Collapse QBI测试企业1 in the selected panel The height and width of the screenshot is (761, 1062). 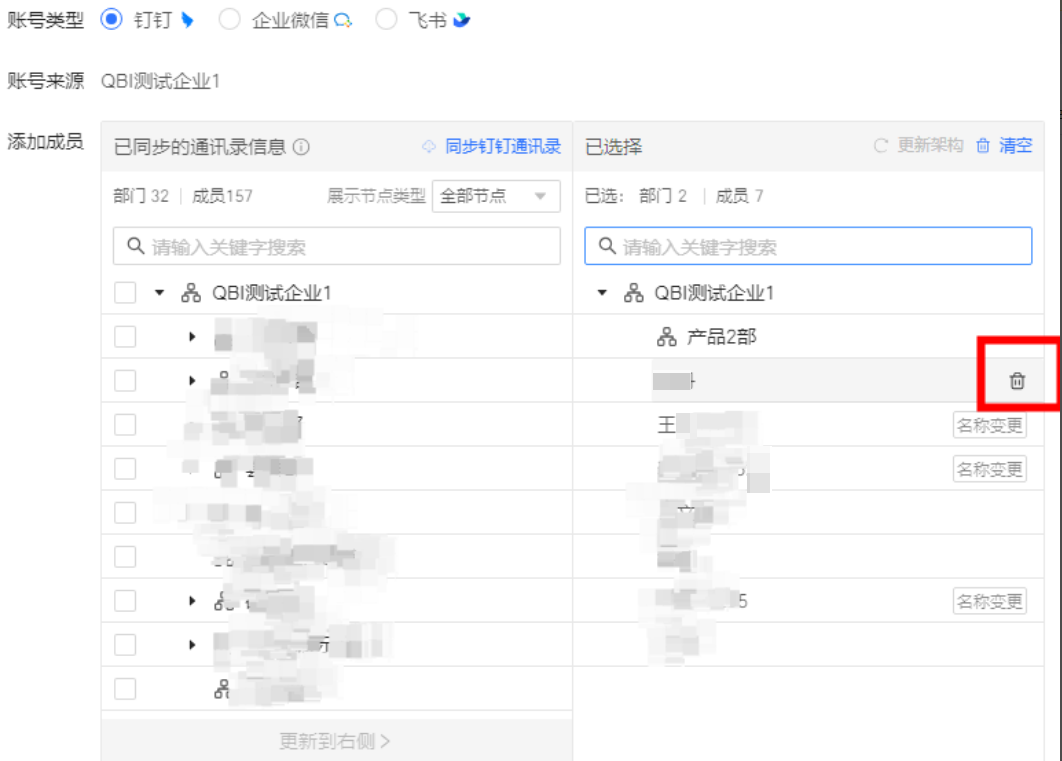pyautogui.click(x=602, y=293)
